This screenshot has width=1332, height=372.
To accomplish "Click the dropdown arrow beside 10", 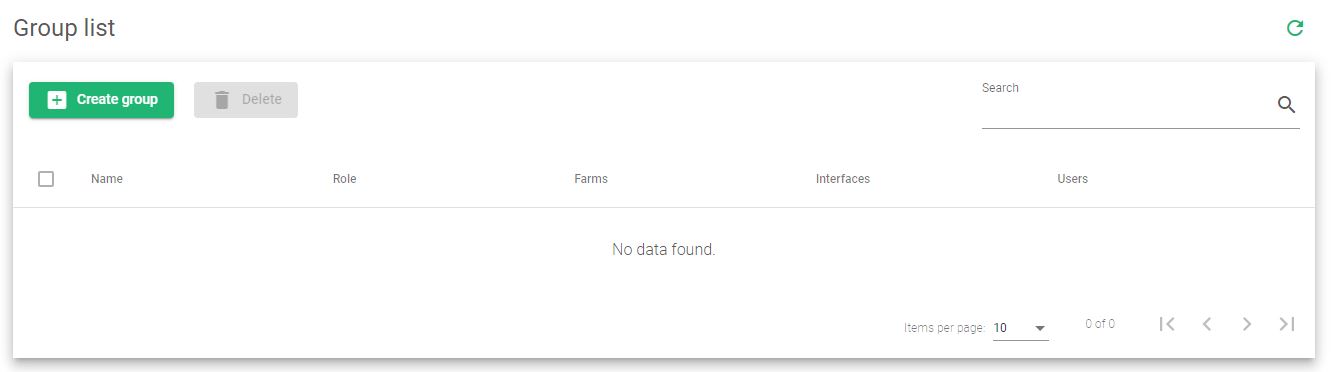I will tap(1040, 328).
